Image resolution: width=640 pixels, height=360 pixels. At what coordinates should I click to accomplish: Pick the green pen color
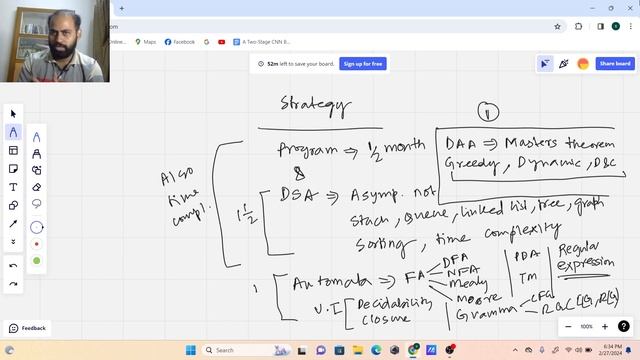[x=36, y=261]
